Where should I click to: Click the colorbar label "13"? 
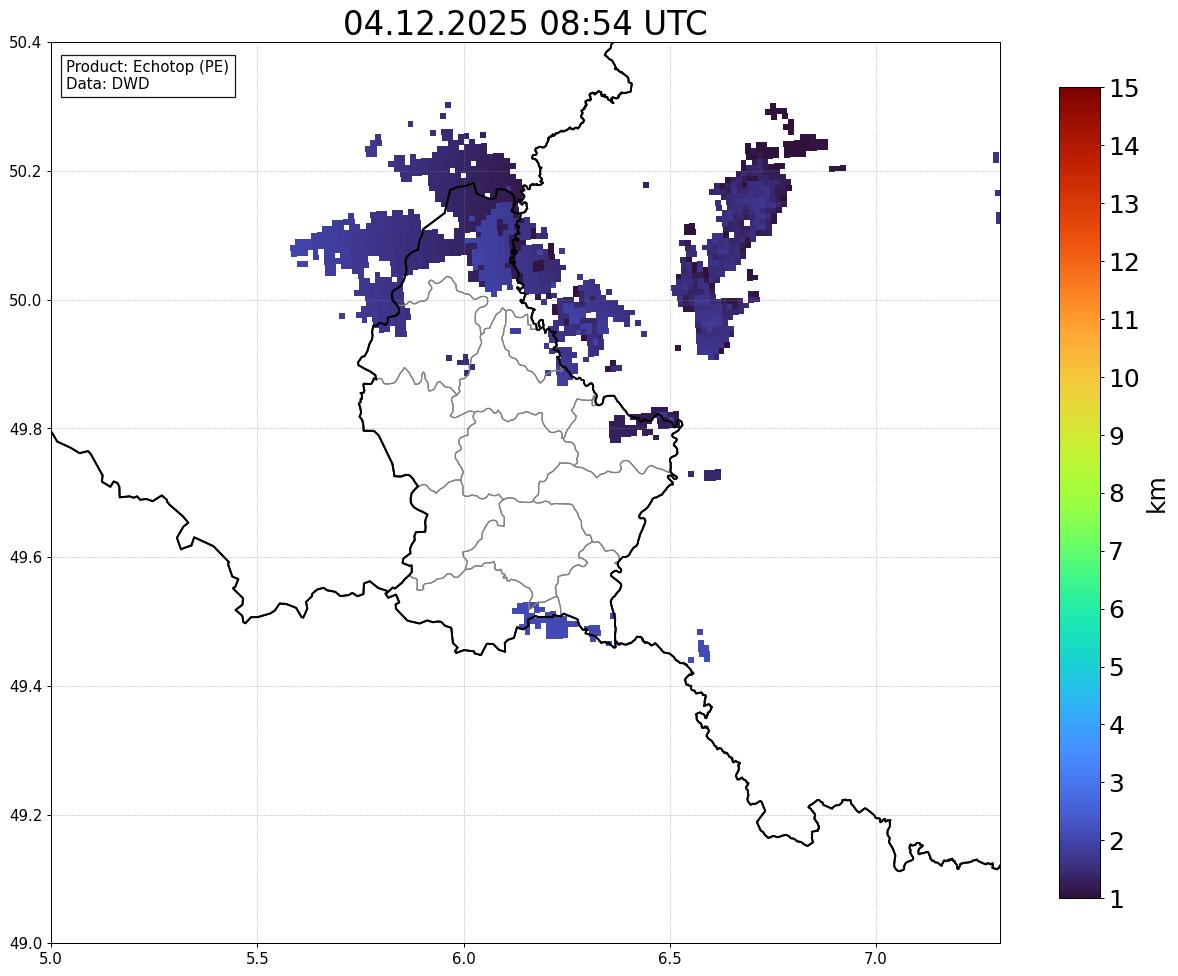click(x=1124, y=204)
